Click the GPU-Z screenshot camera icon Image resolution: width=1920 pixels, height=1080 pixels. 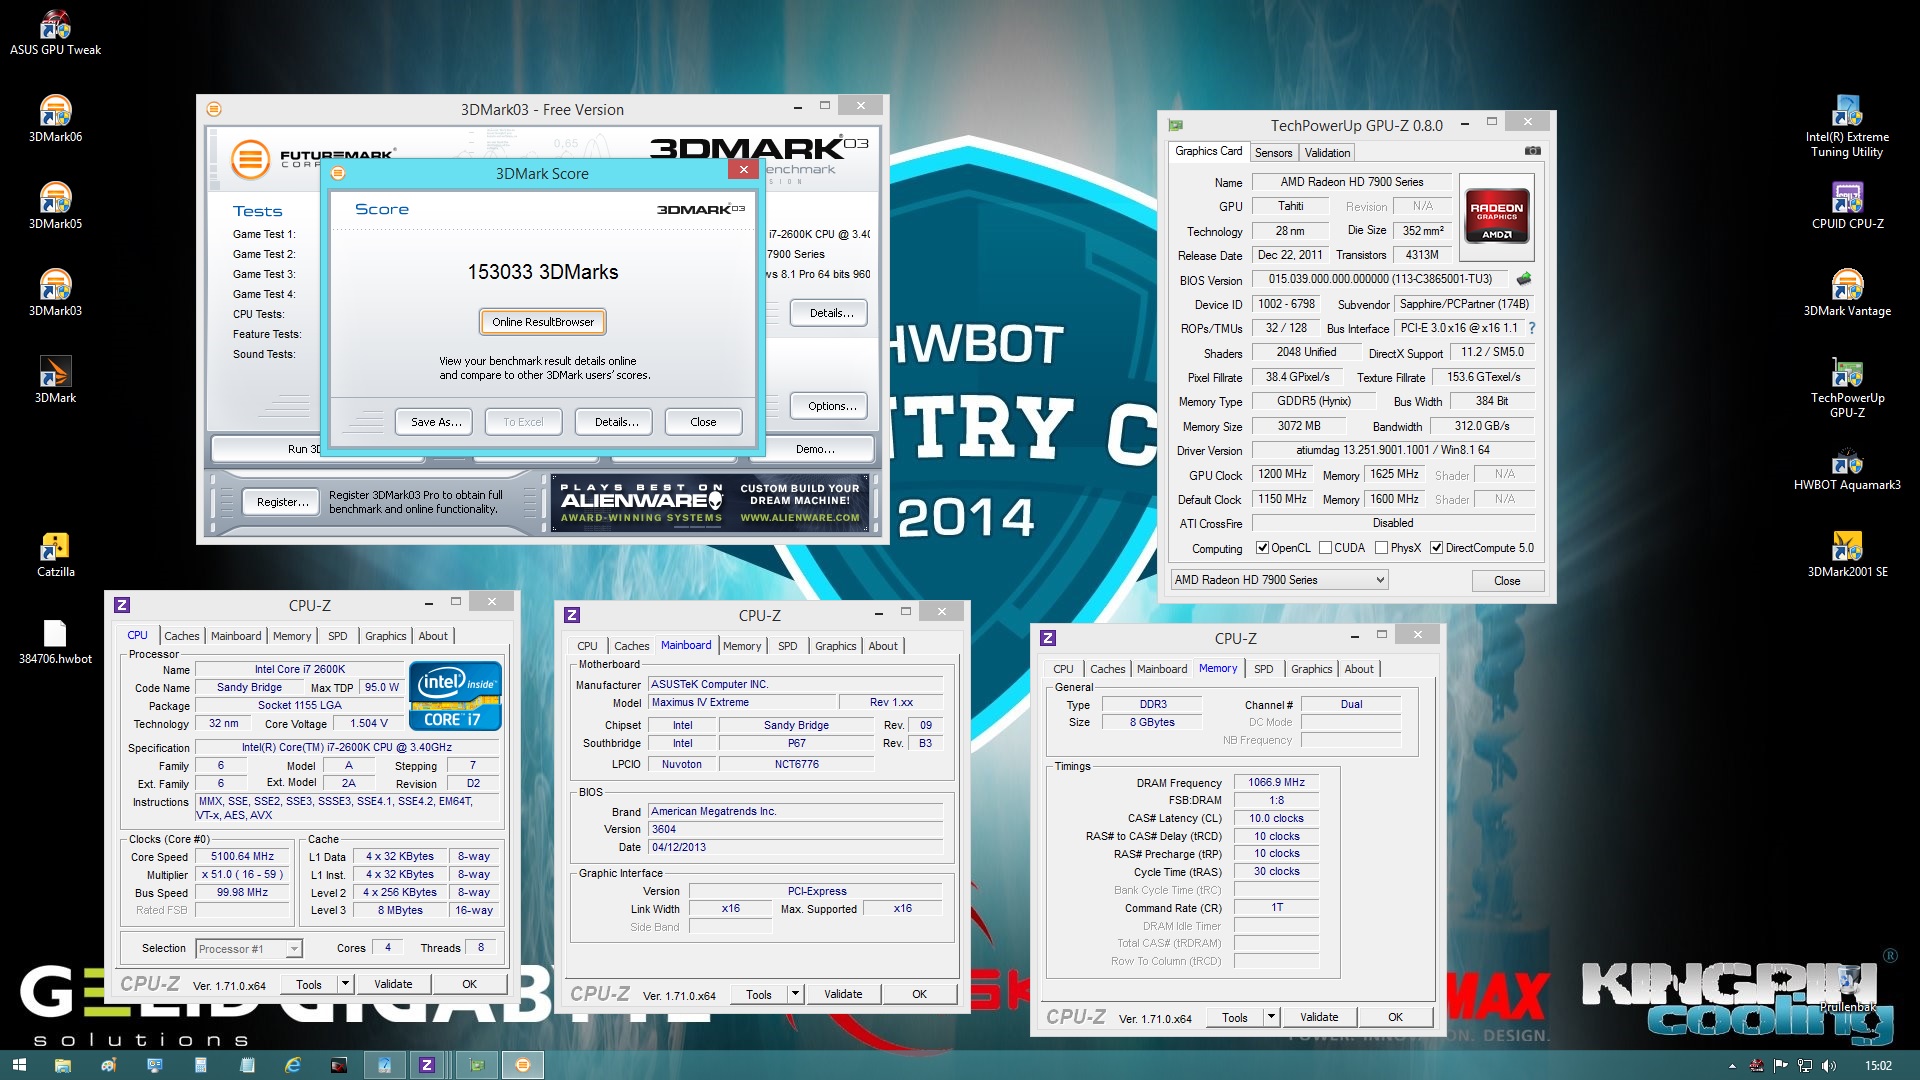click(1532, 151)
